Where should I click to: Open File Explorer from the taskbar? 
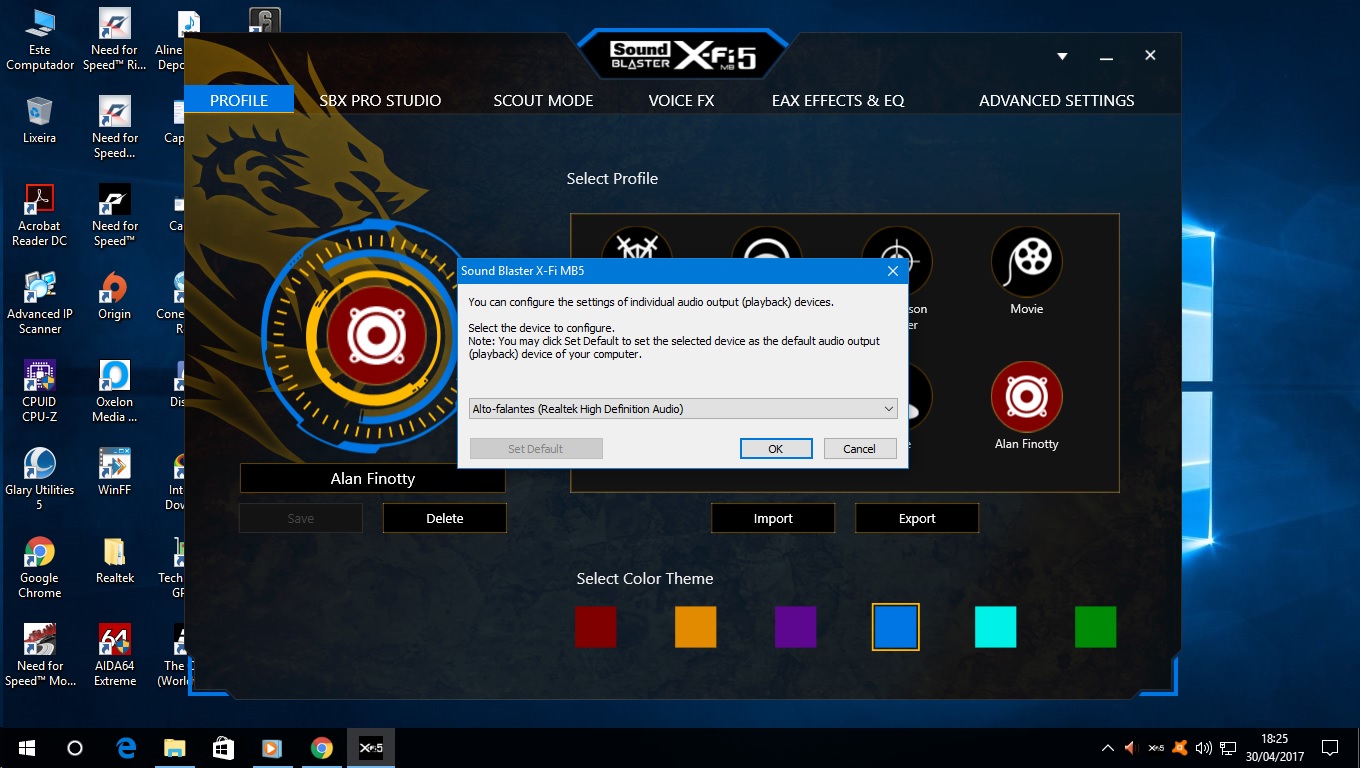pyautogui.click(x=175, y=747)
